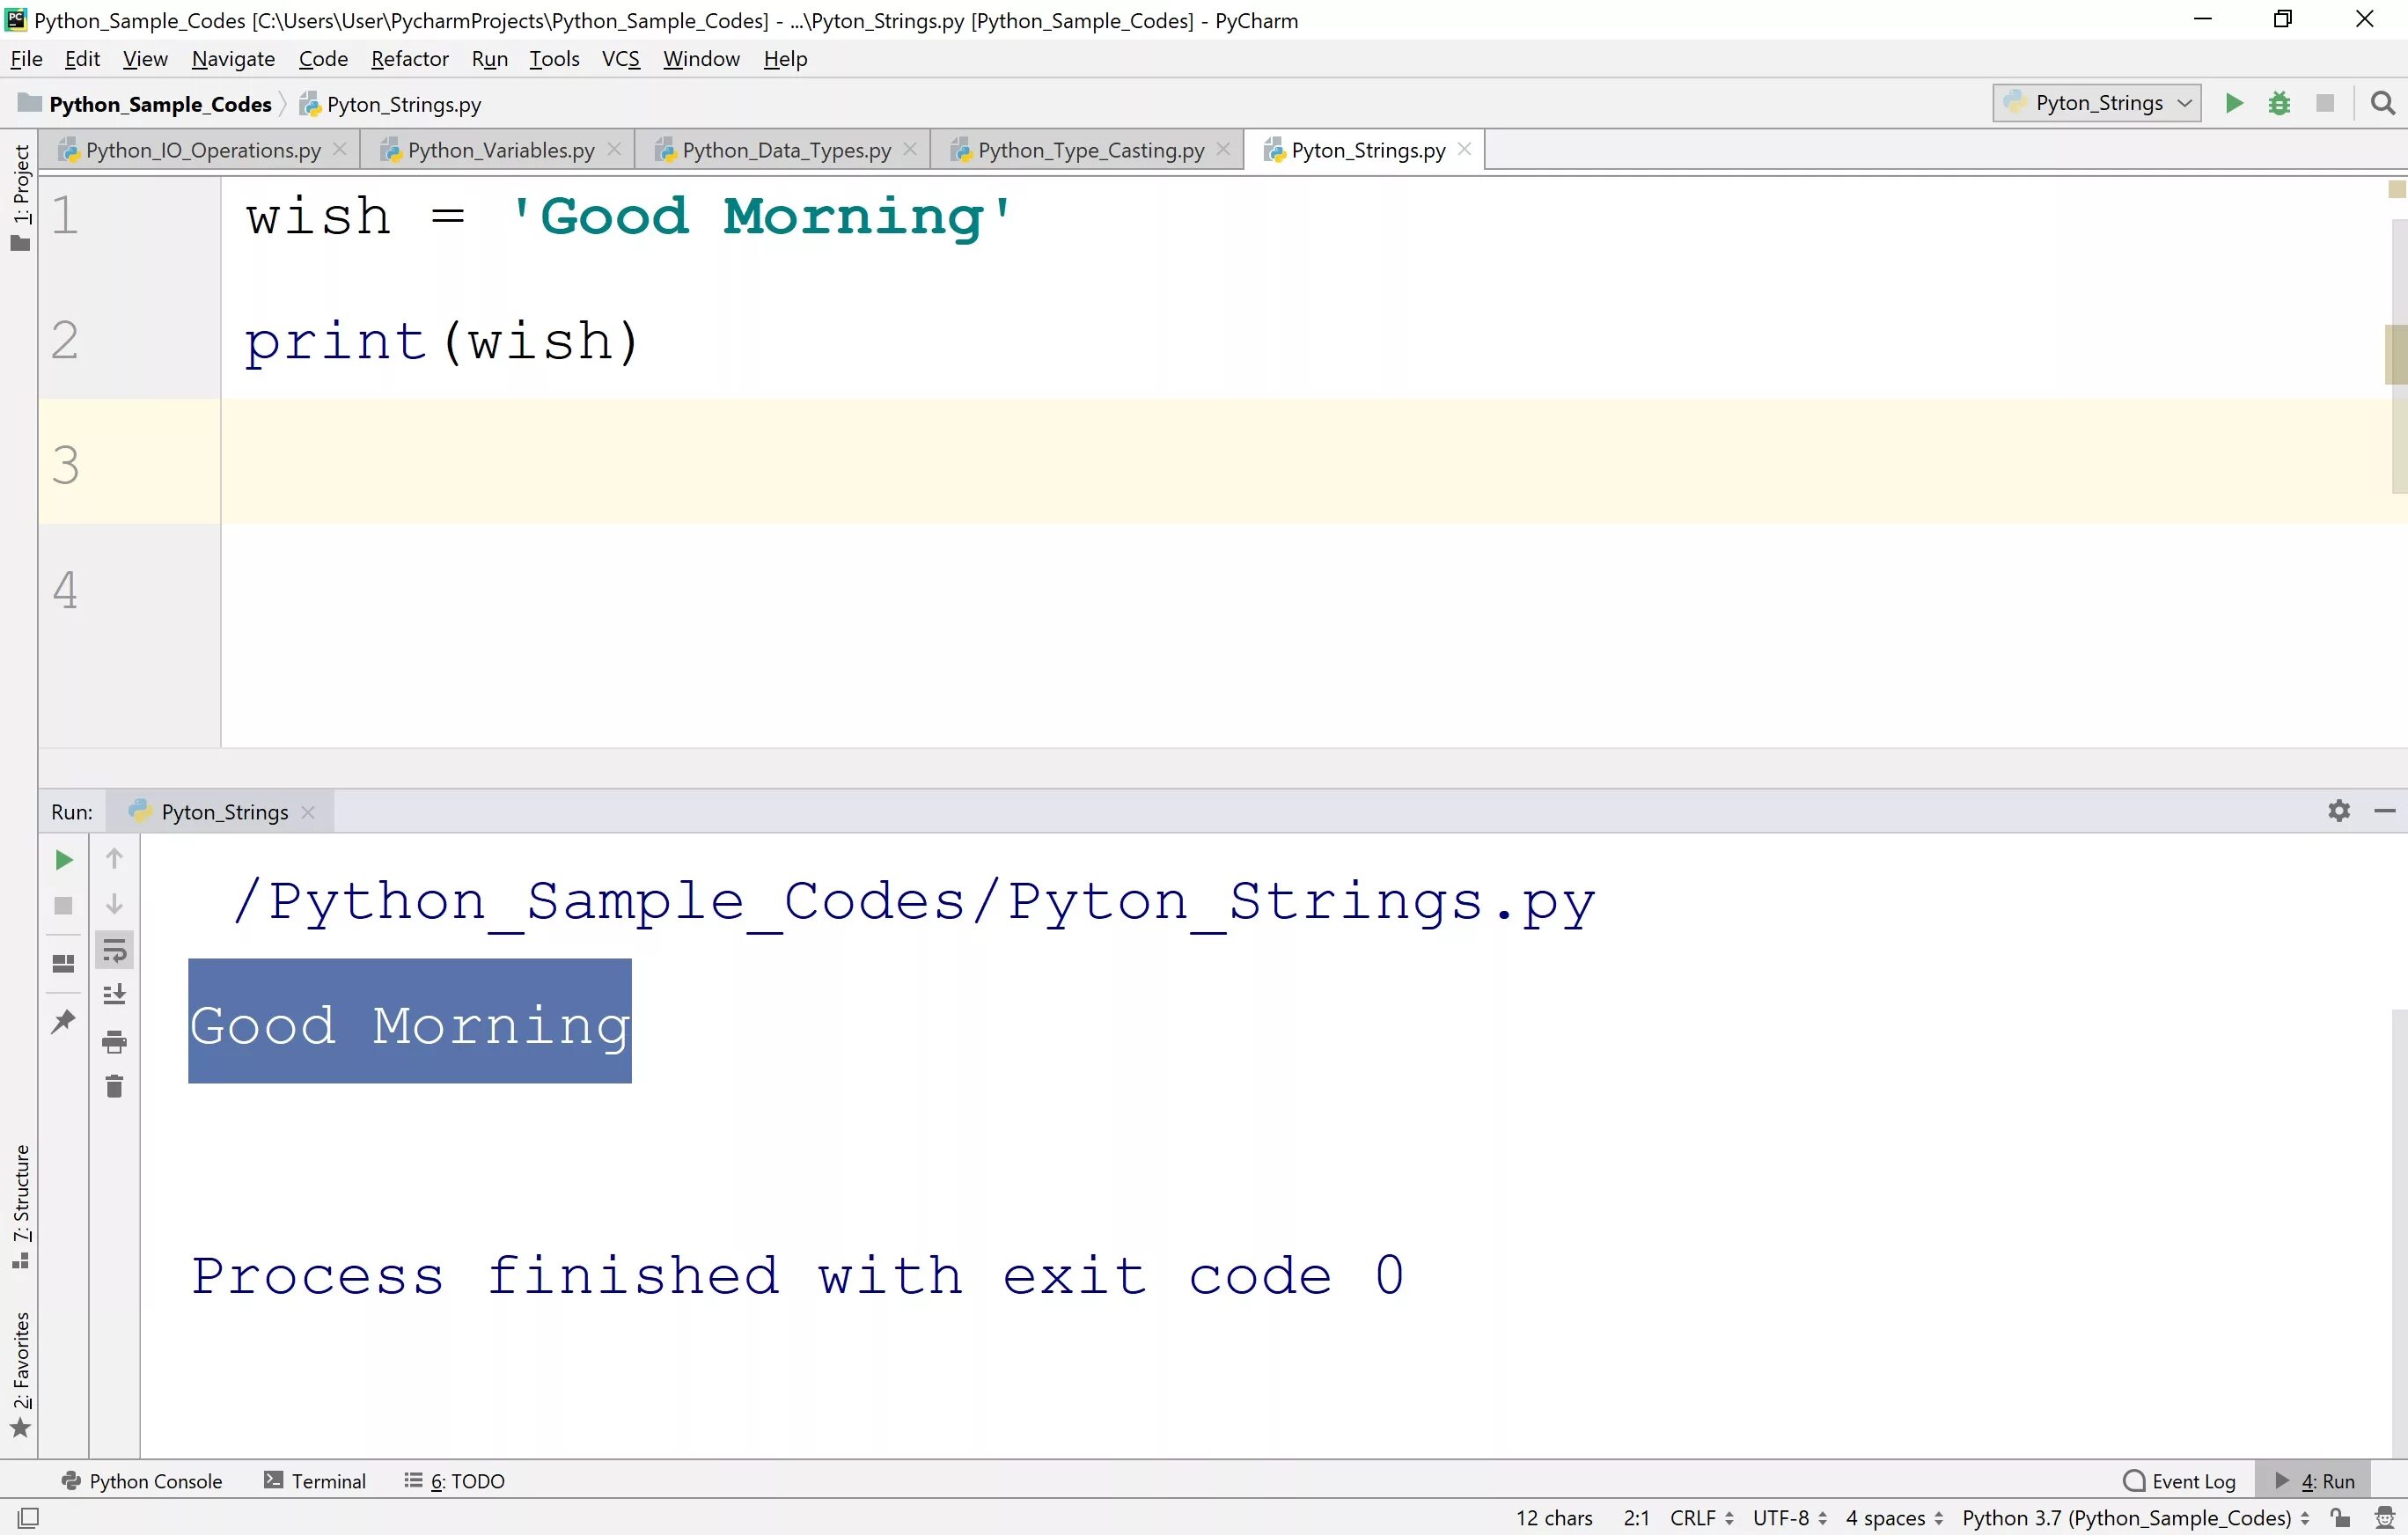Click the Debug bug icon in the toolbar
2408x1535 pixels.
tap(2279, 103)
